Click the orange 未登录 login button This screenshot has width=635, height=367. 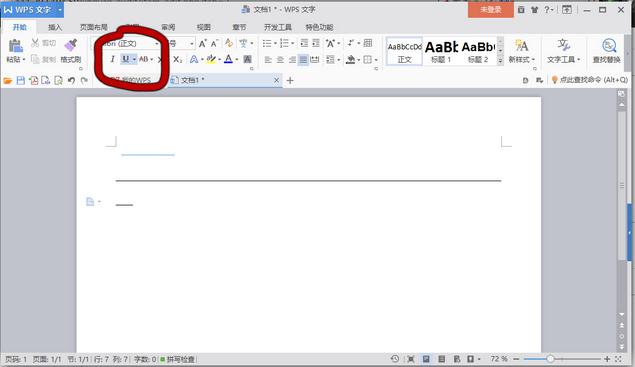tap(490, 9)
